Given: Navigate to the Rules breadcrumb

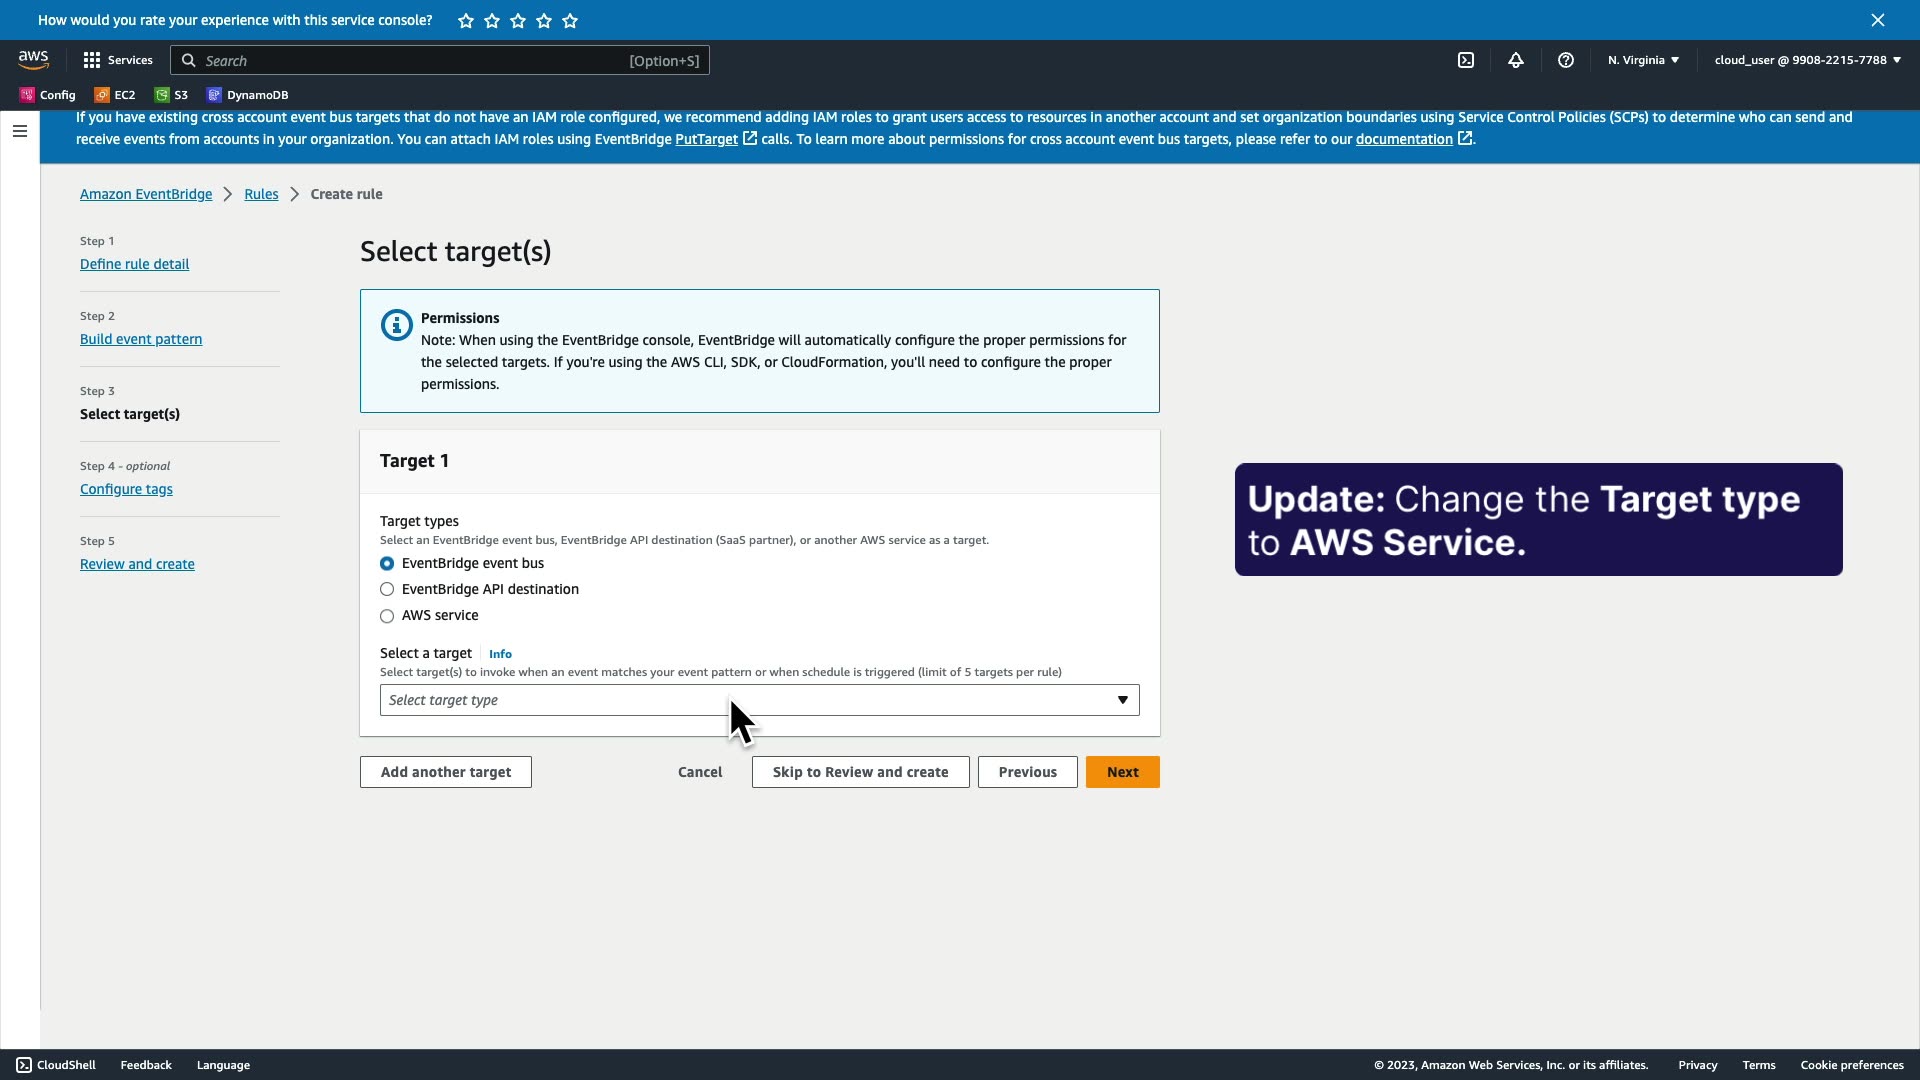Looking at the screenshot, I should [x=261, y=194].
